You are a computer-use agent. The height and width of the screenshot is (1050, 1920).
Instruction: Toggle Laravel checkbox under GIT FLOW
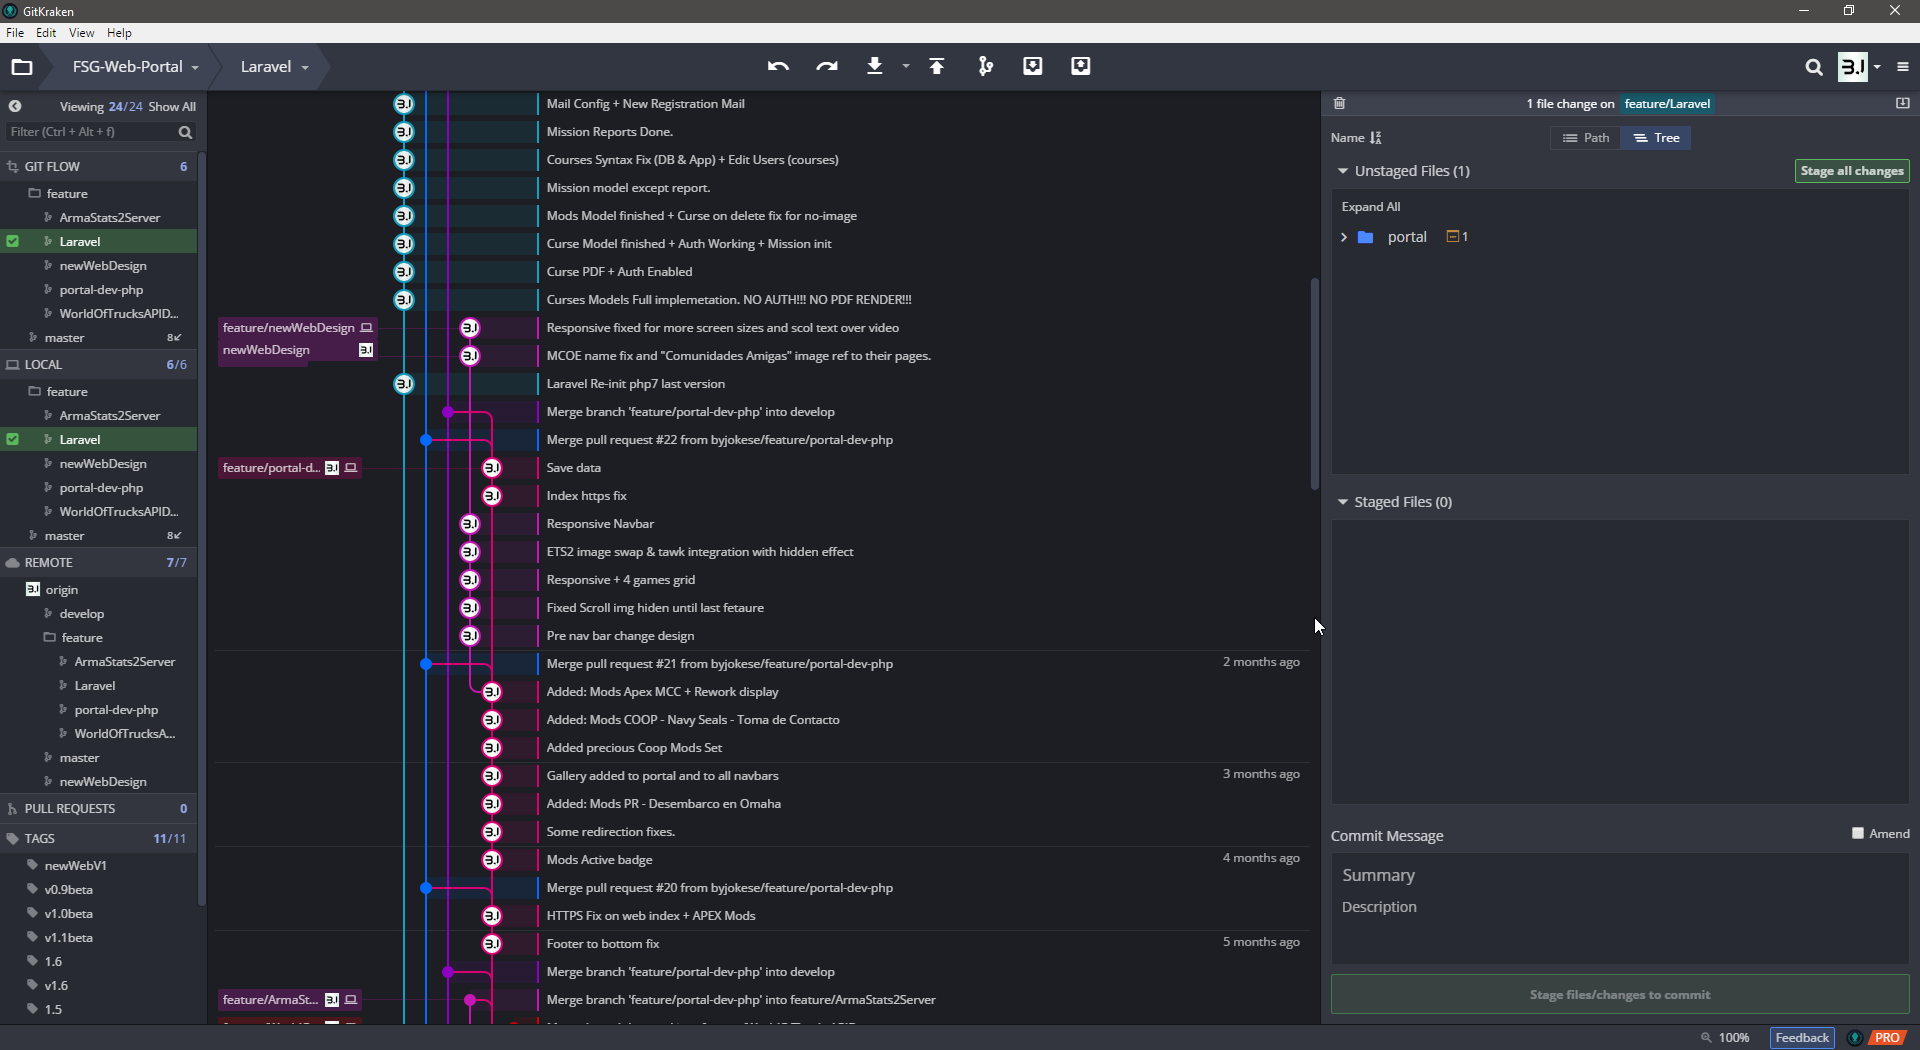(x=12, y=241)
